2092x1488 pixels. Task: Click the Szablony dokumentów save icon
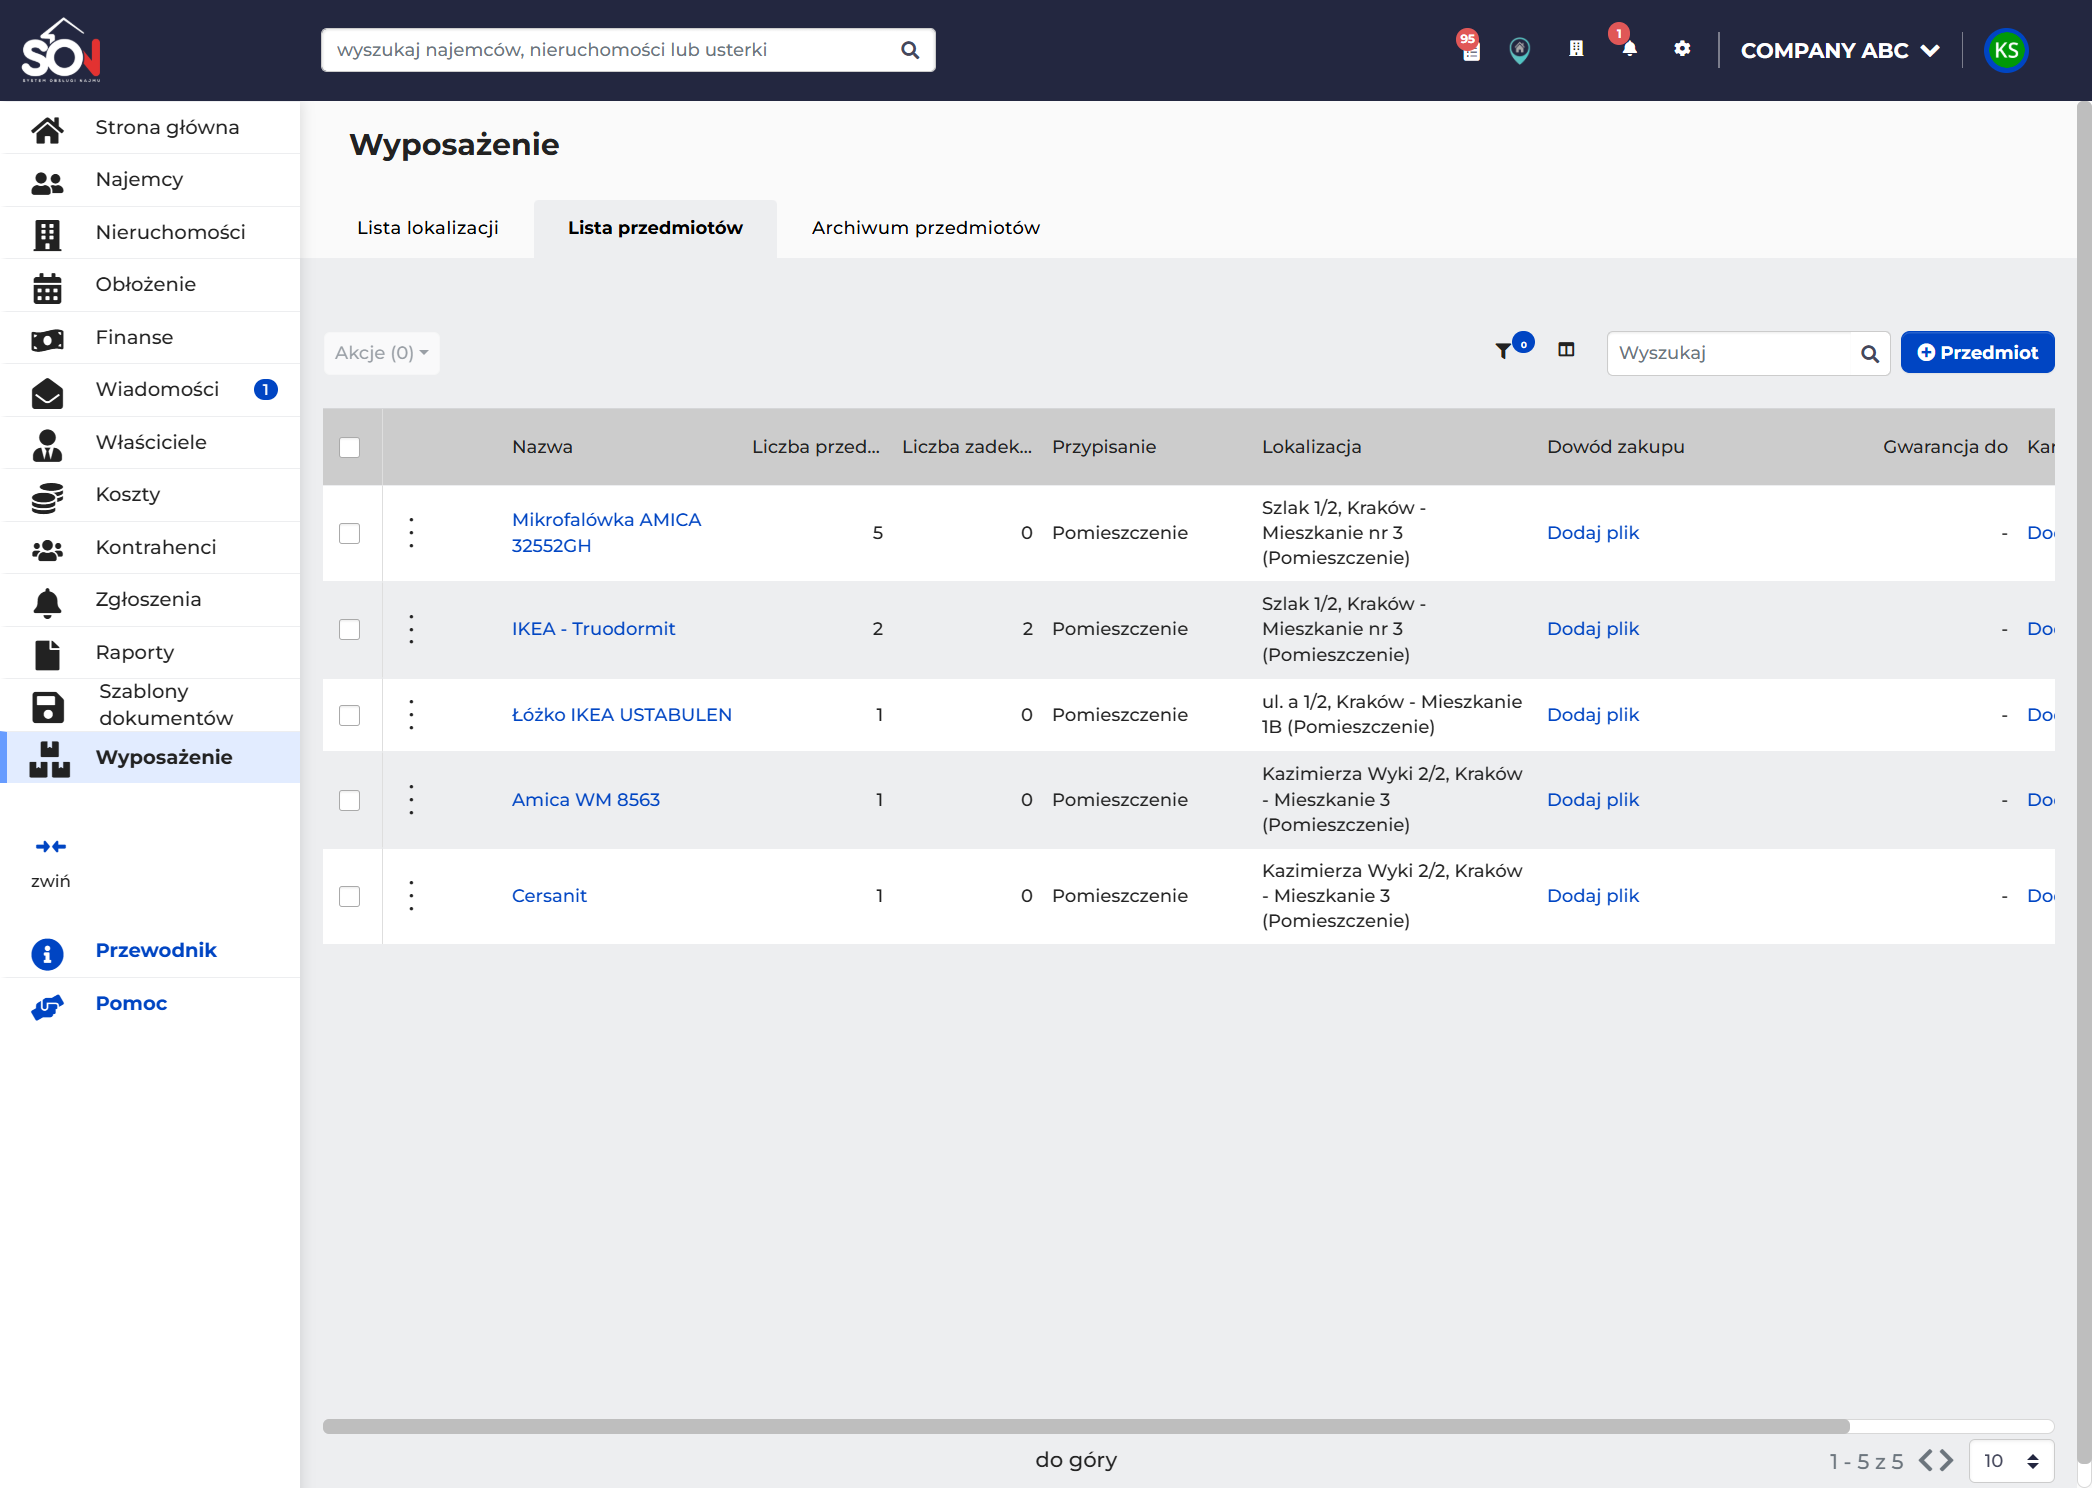(47, 707)
